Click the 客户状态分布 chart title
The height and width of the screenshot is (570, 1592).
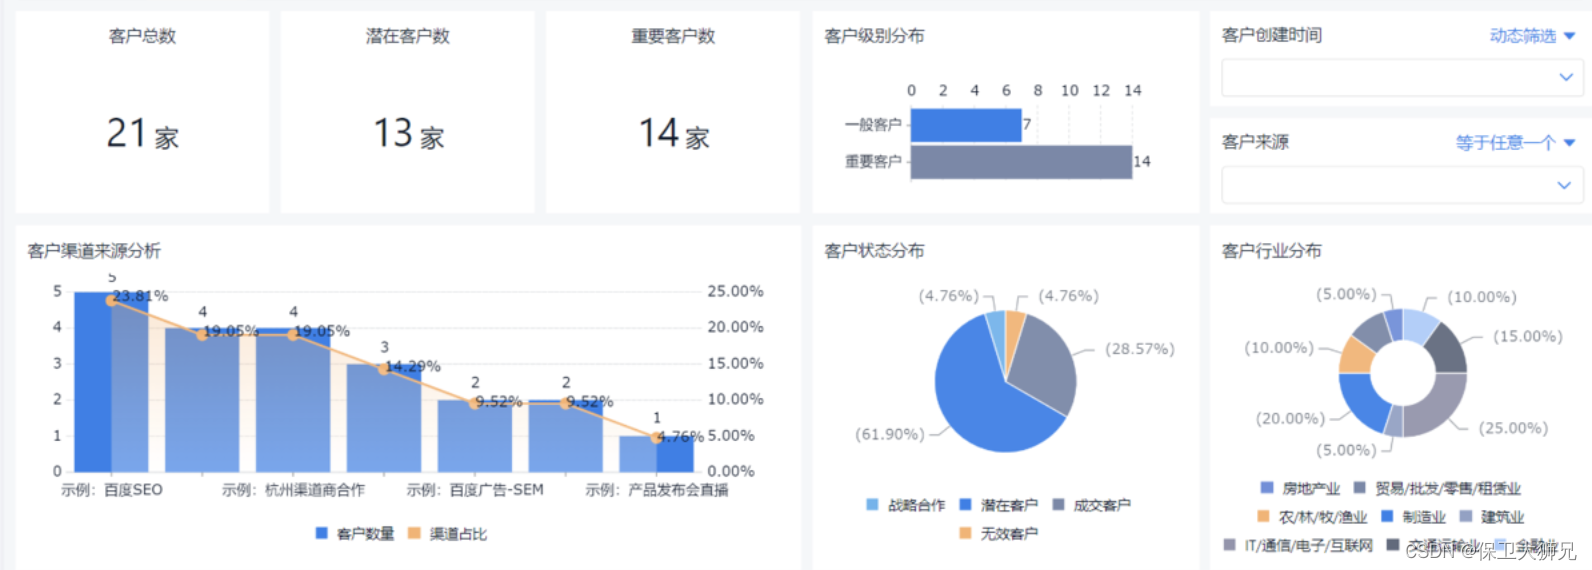pos(874,251)
